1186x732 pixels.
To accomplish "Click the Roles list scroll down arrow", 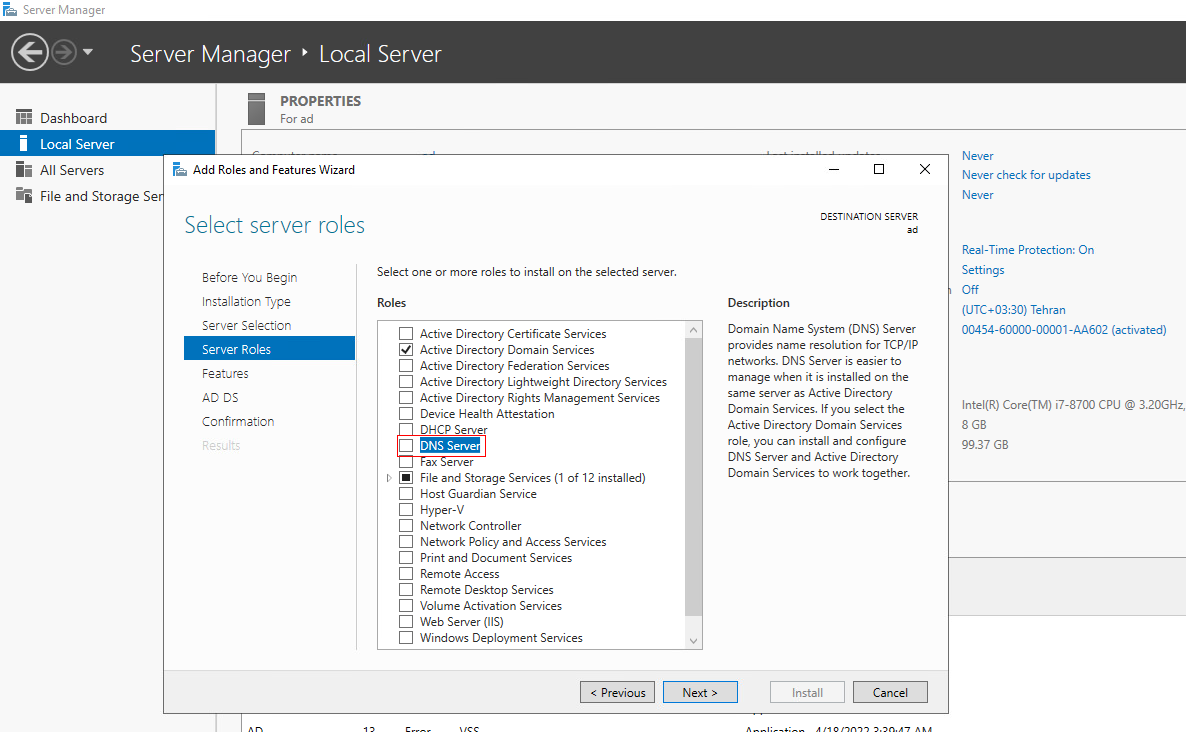I will point(694,641).
